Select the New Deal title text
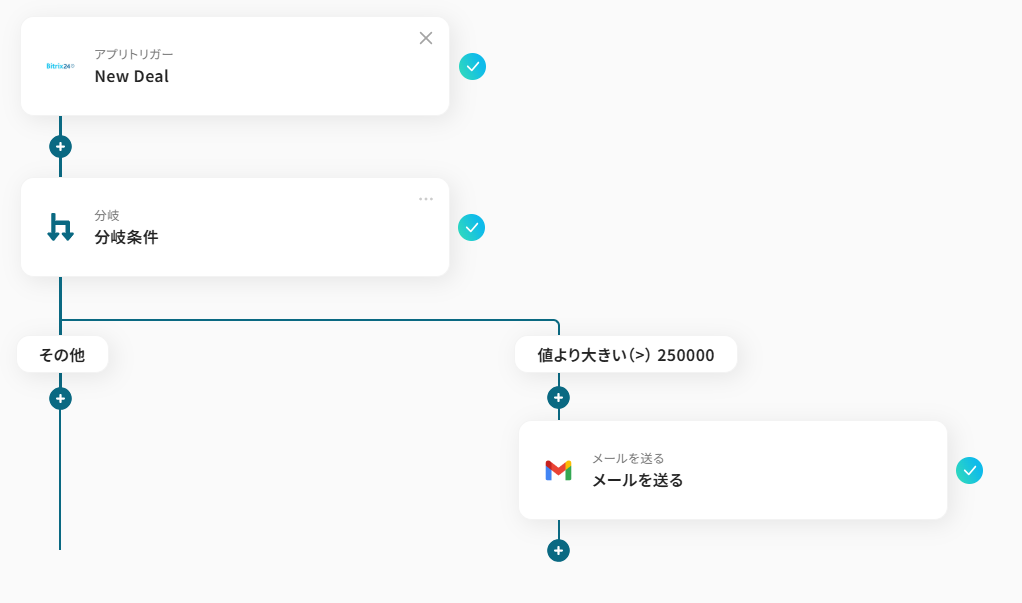Viewport: 1022px width, 603px height. coord(131,76)
